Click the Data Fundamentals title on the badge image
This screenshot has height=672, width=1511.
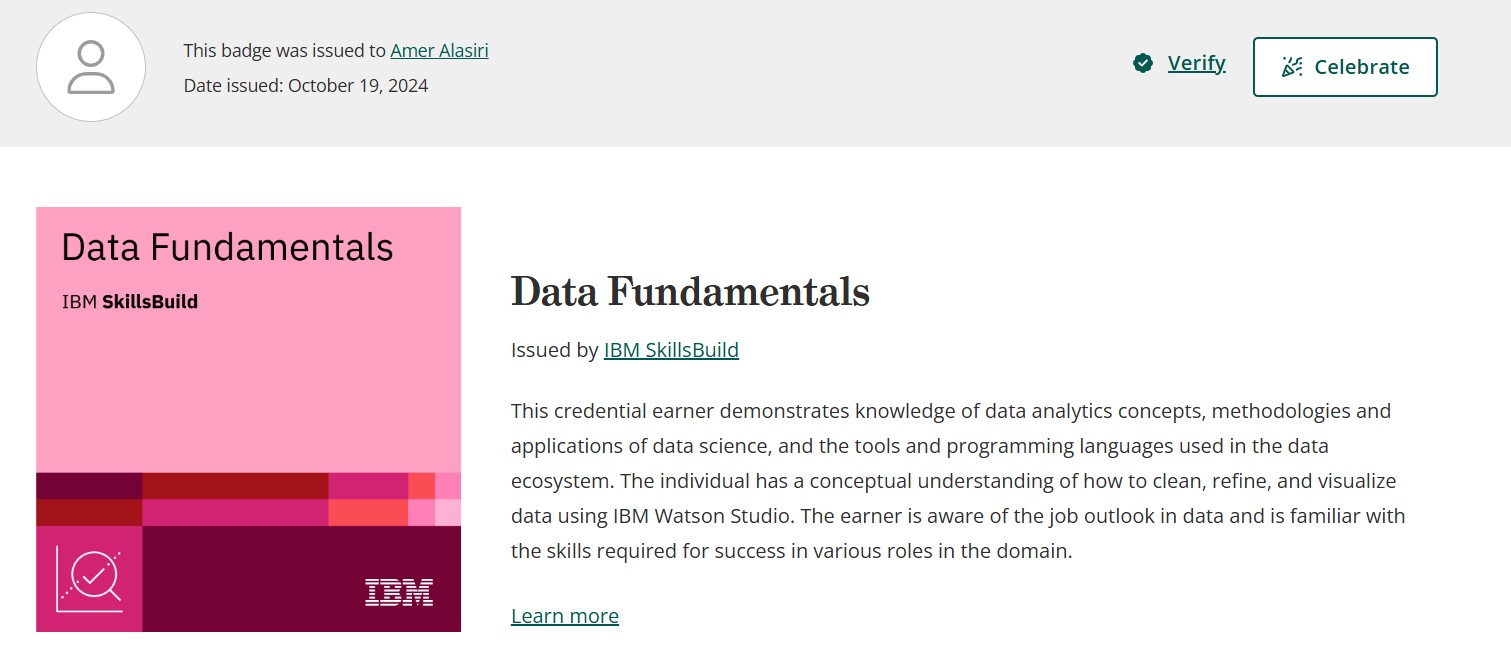227,247
